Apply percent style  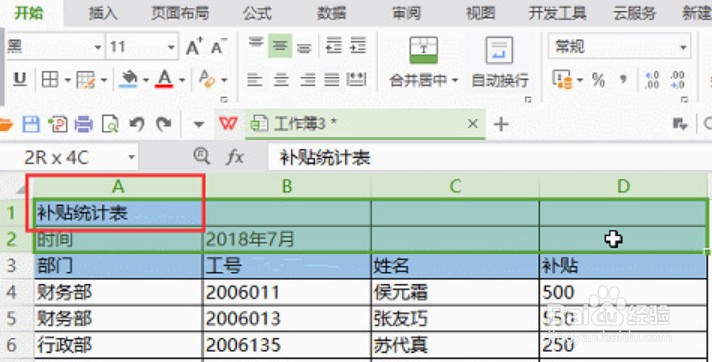pyautogui.click(x=598, y=80)
